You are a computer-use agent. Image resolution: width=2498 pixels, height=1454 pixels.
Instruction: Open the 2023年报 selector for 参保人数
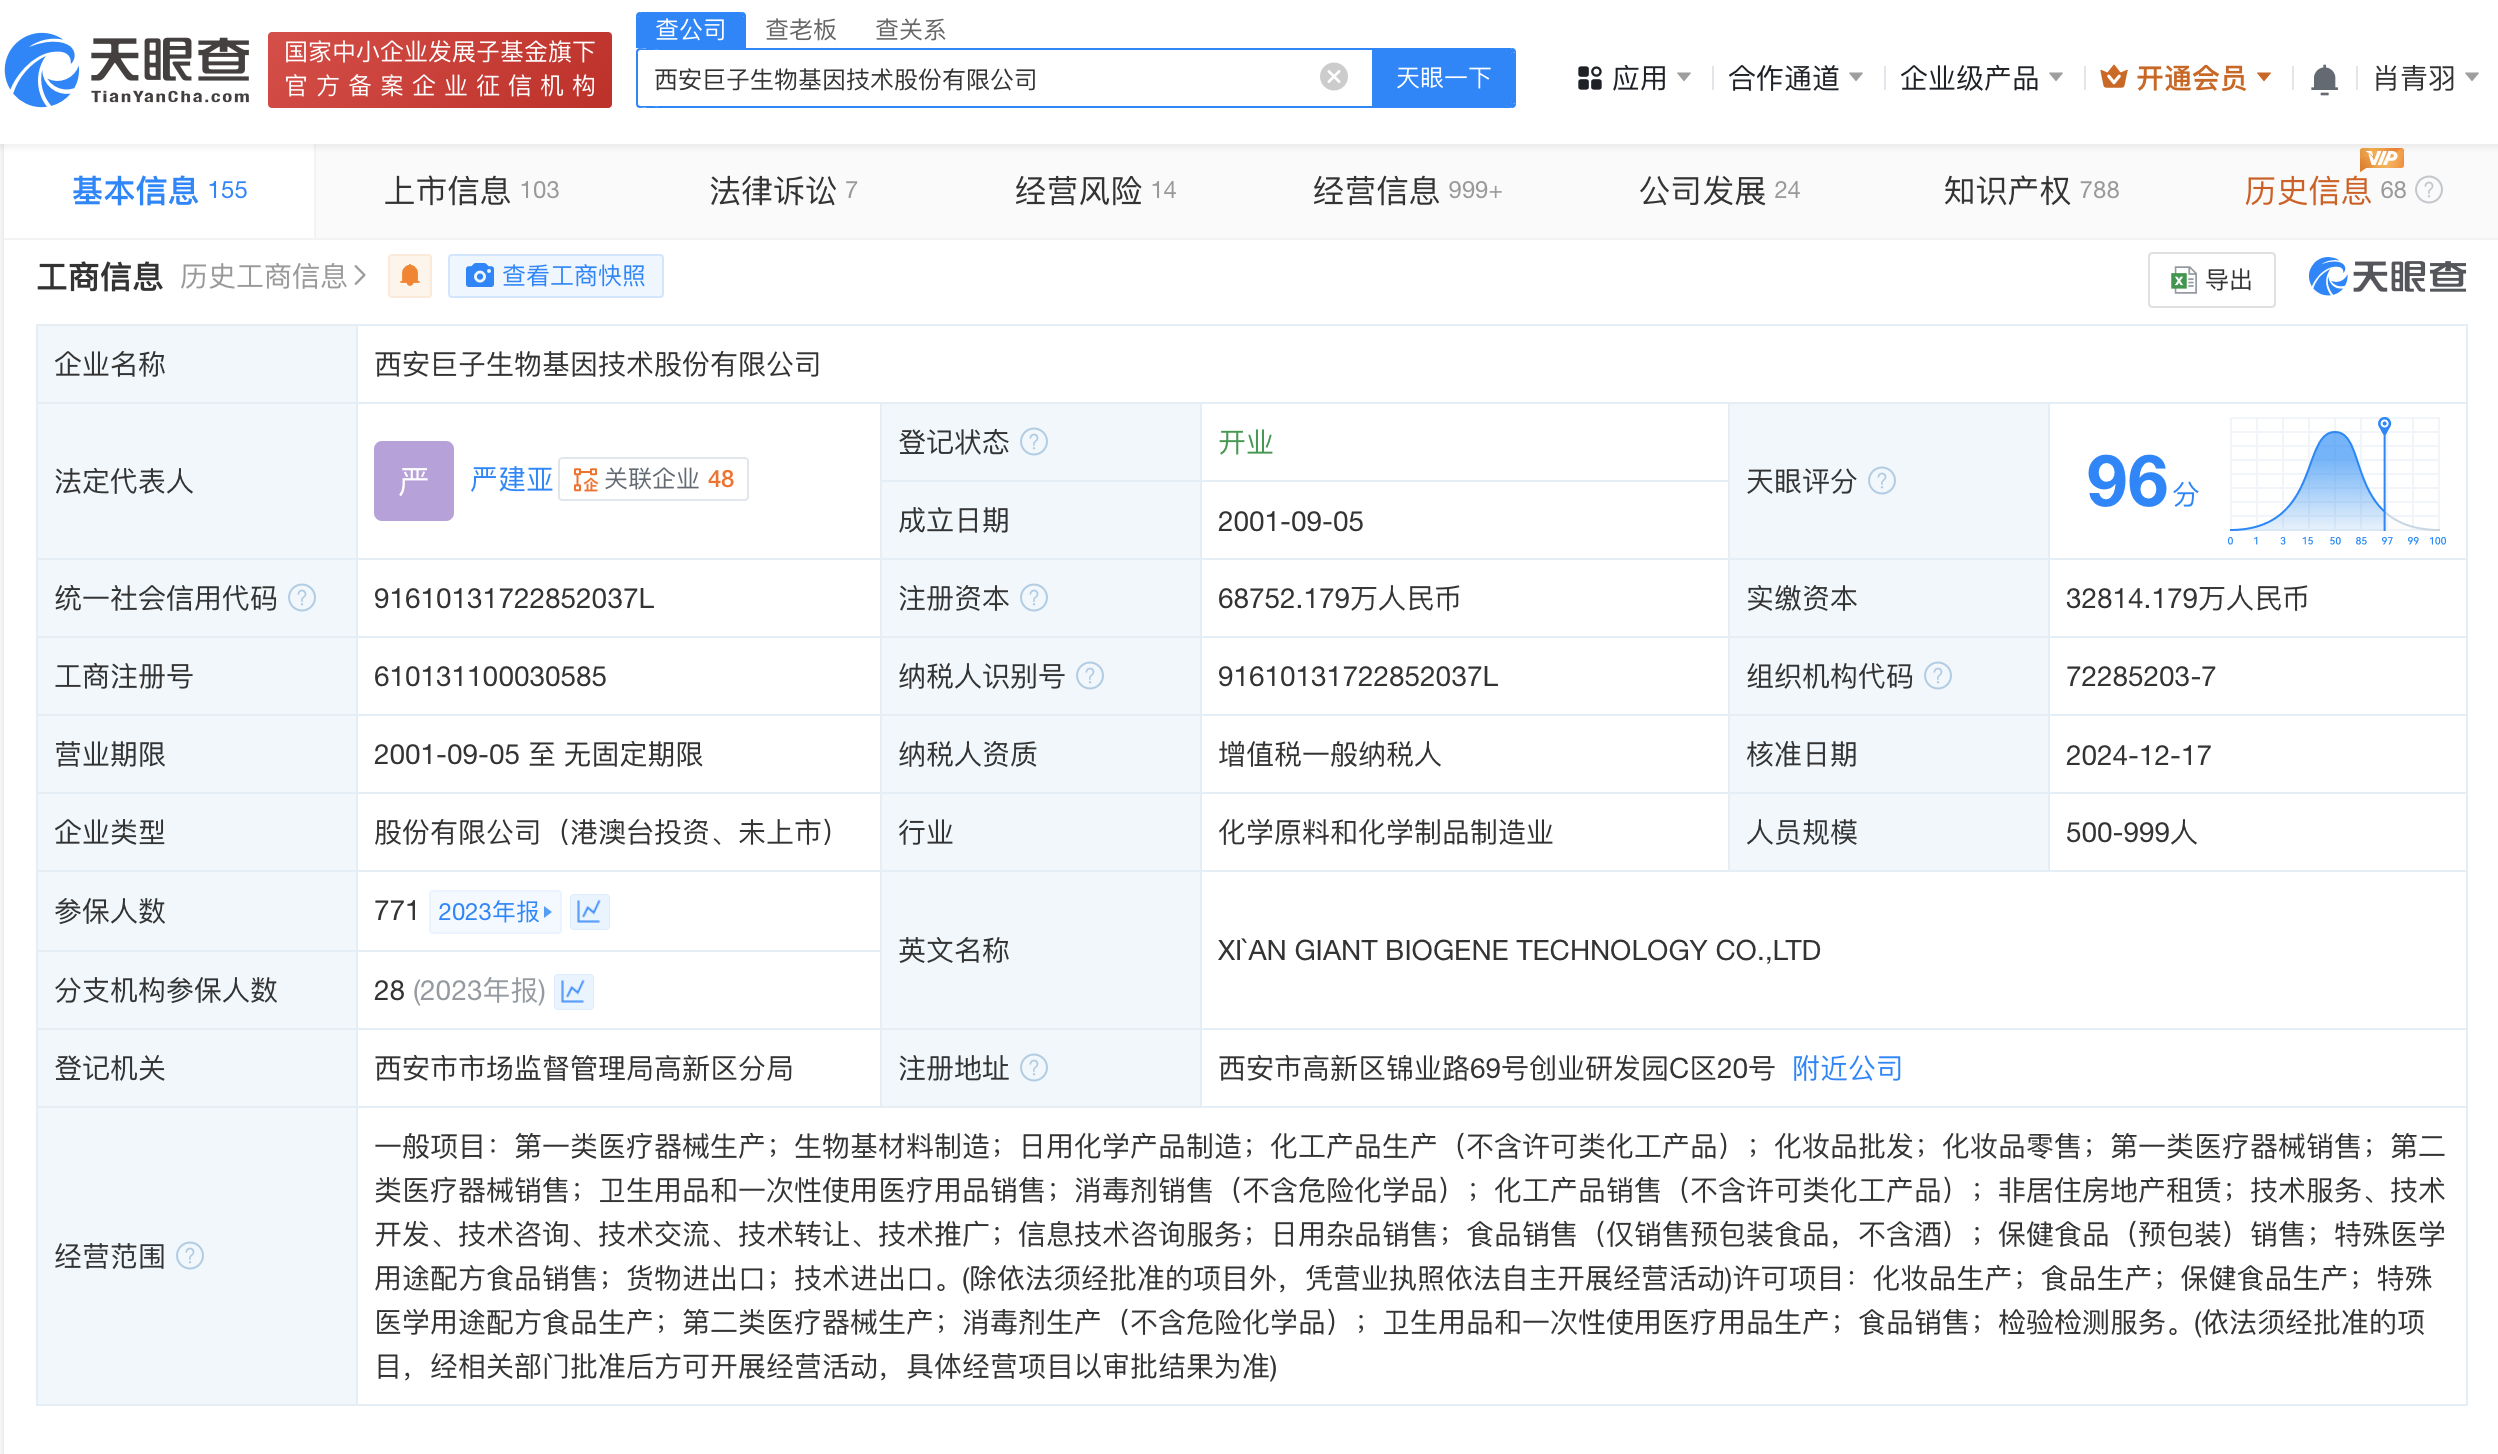click(494, 911)
